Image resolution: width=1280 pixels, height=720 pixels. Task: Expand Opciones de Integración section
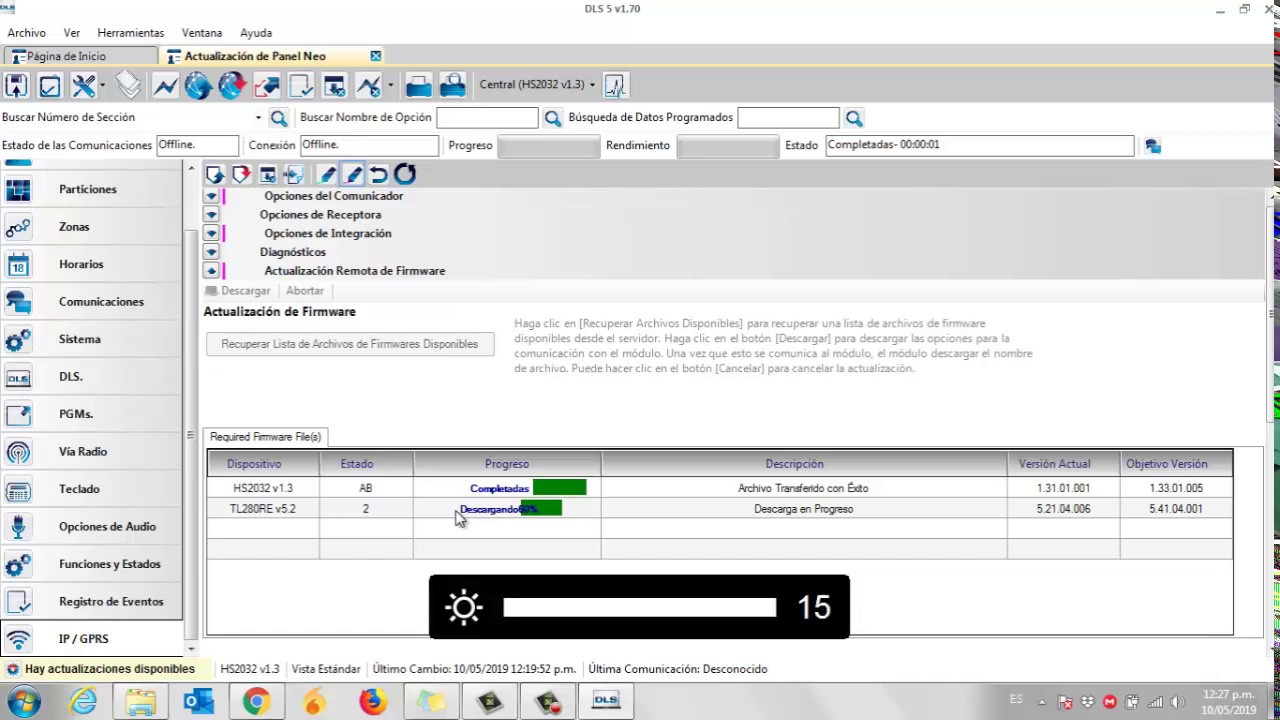tap(211, 234)
